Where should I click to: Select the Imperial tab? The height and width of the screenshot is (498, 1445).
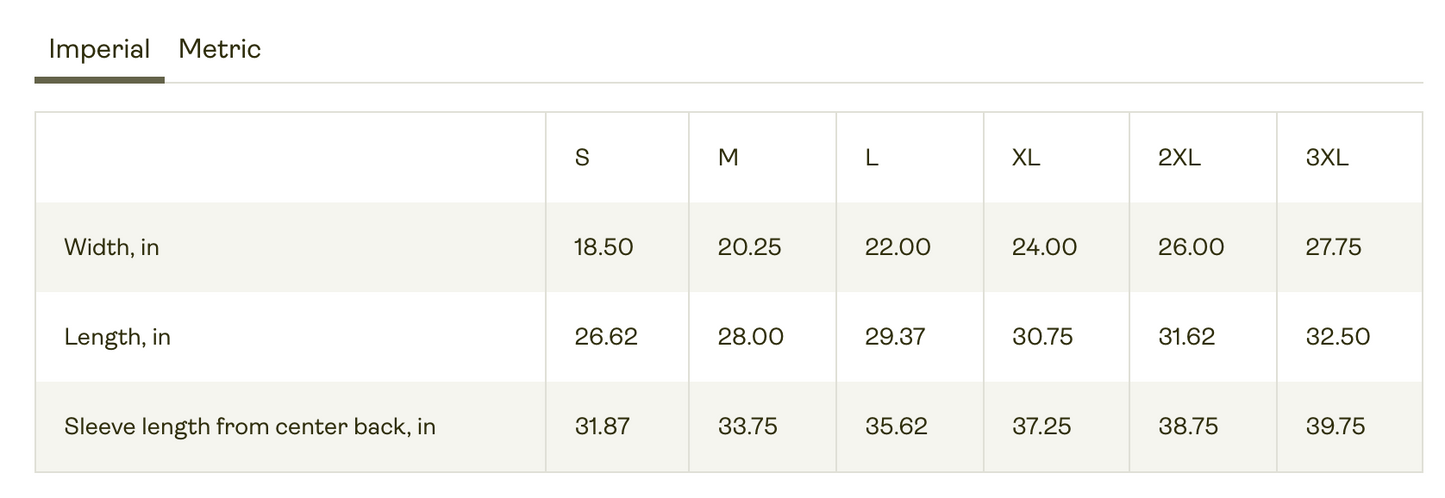(99, 49)
